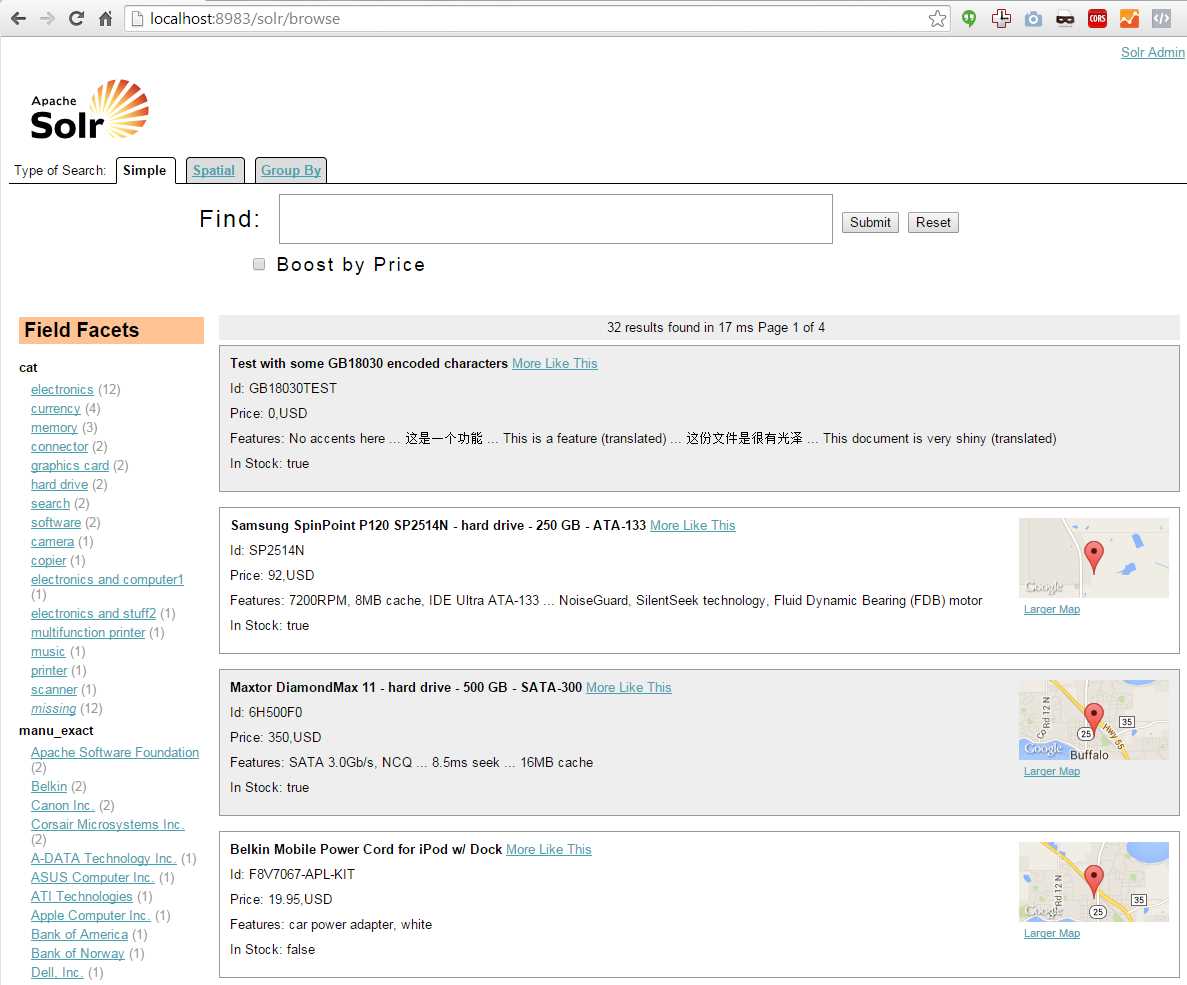The width and height of the screenshot is (1187, 985).
Task: Select the Simple search tab
Action: [x=145, y=170]
